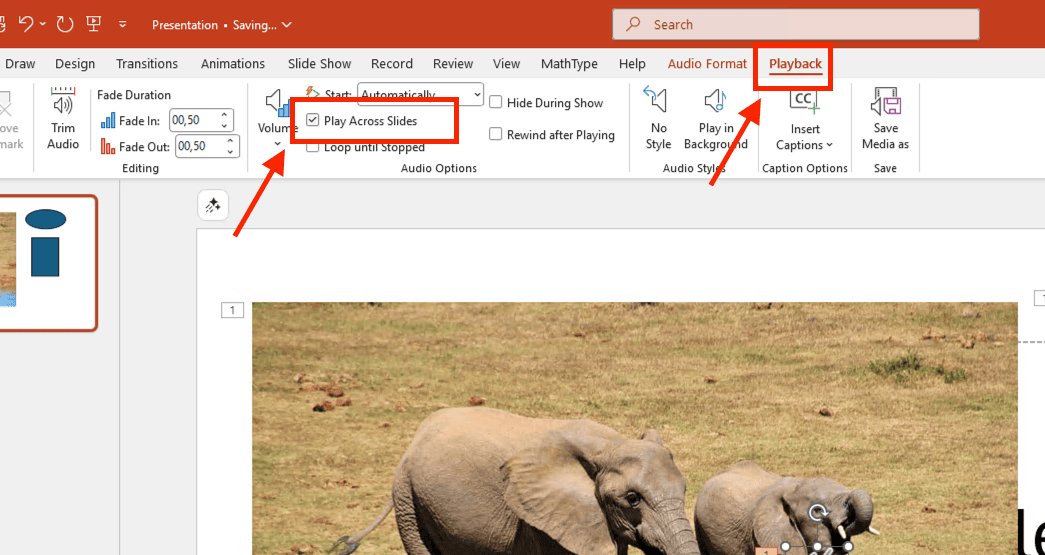Click the Insert Captions CC icon
1045x555 pixels.
click(x=804, y=101)
